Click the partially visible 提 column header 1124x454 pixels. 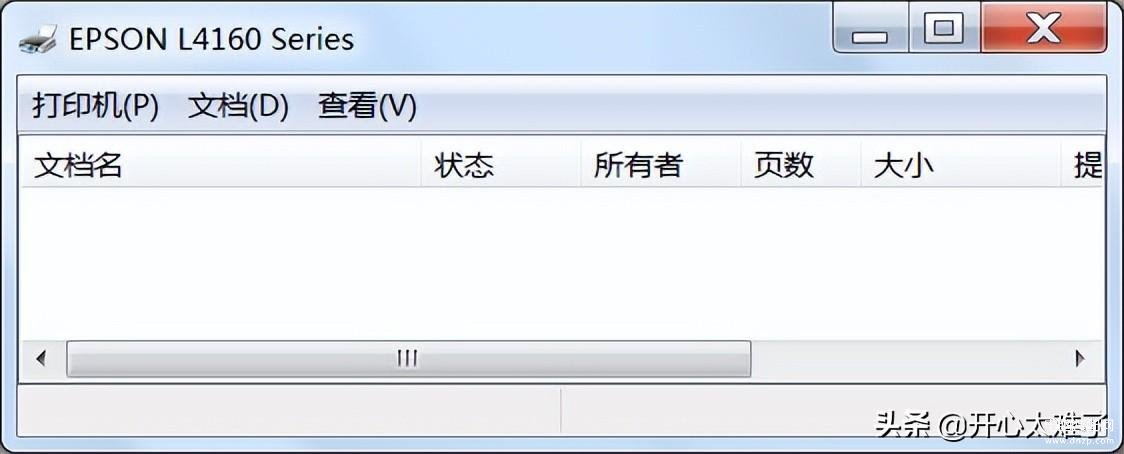[x=1083, y=165]
